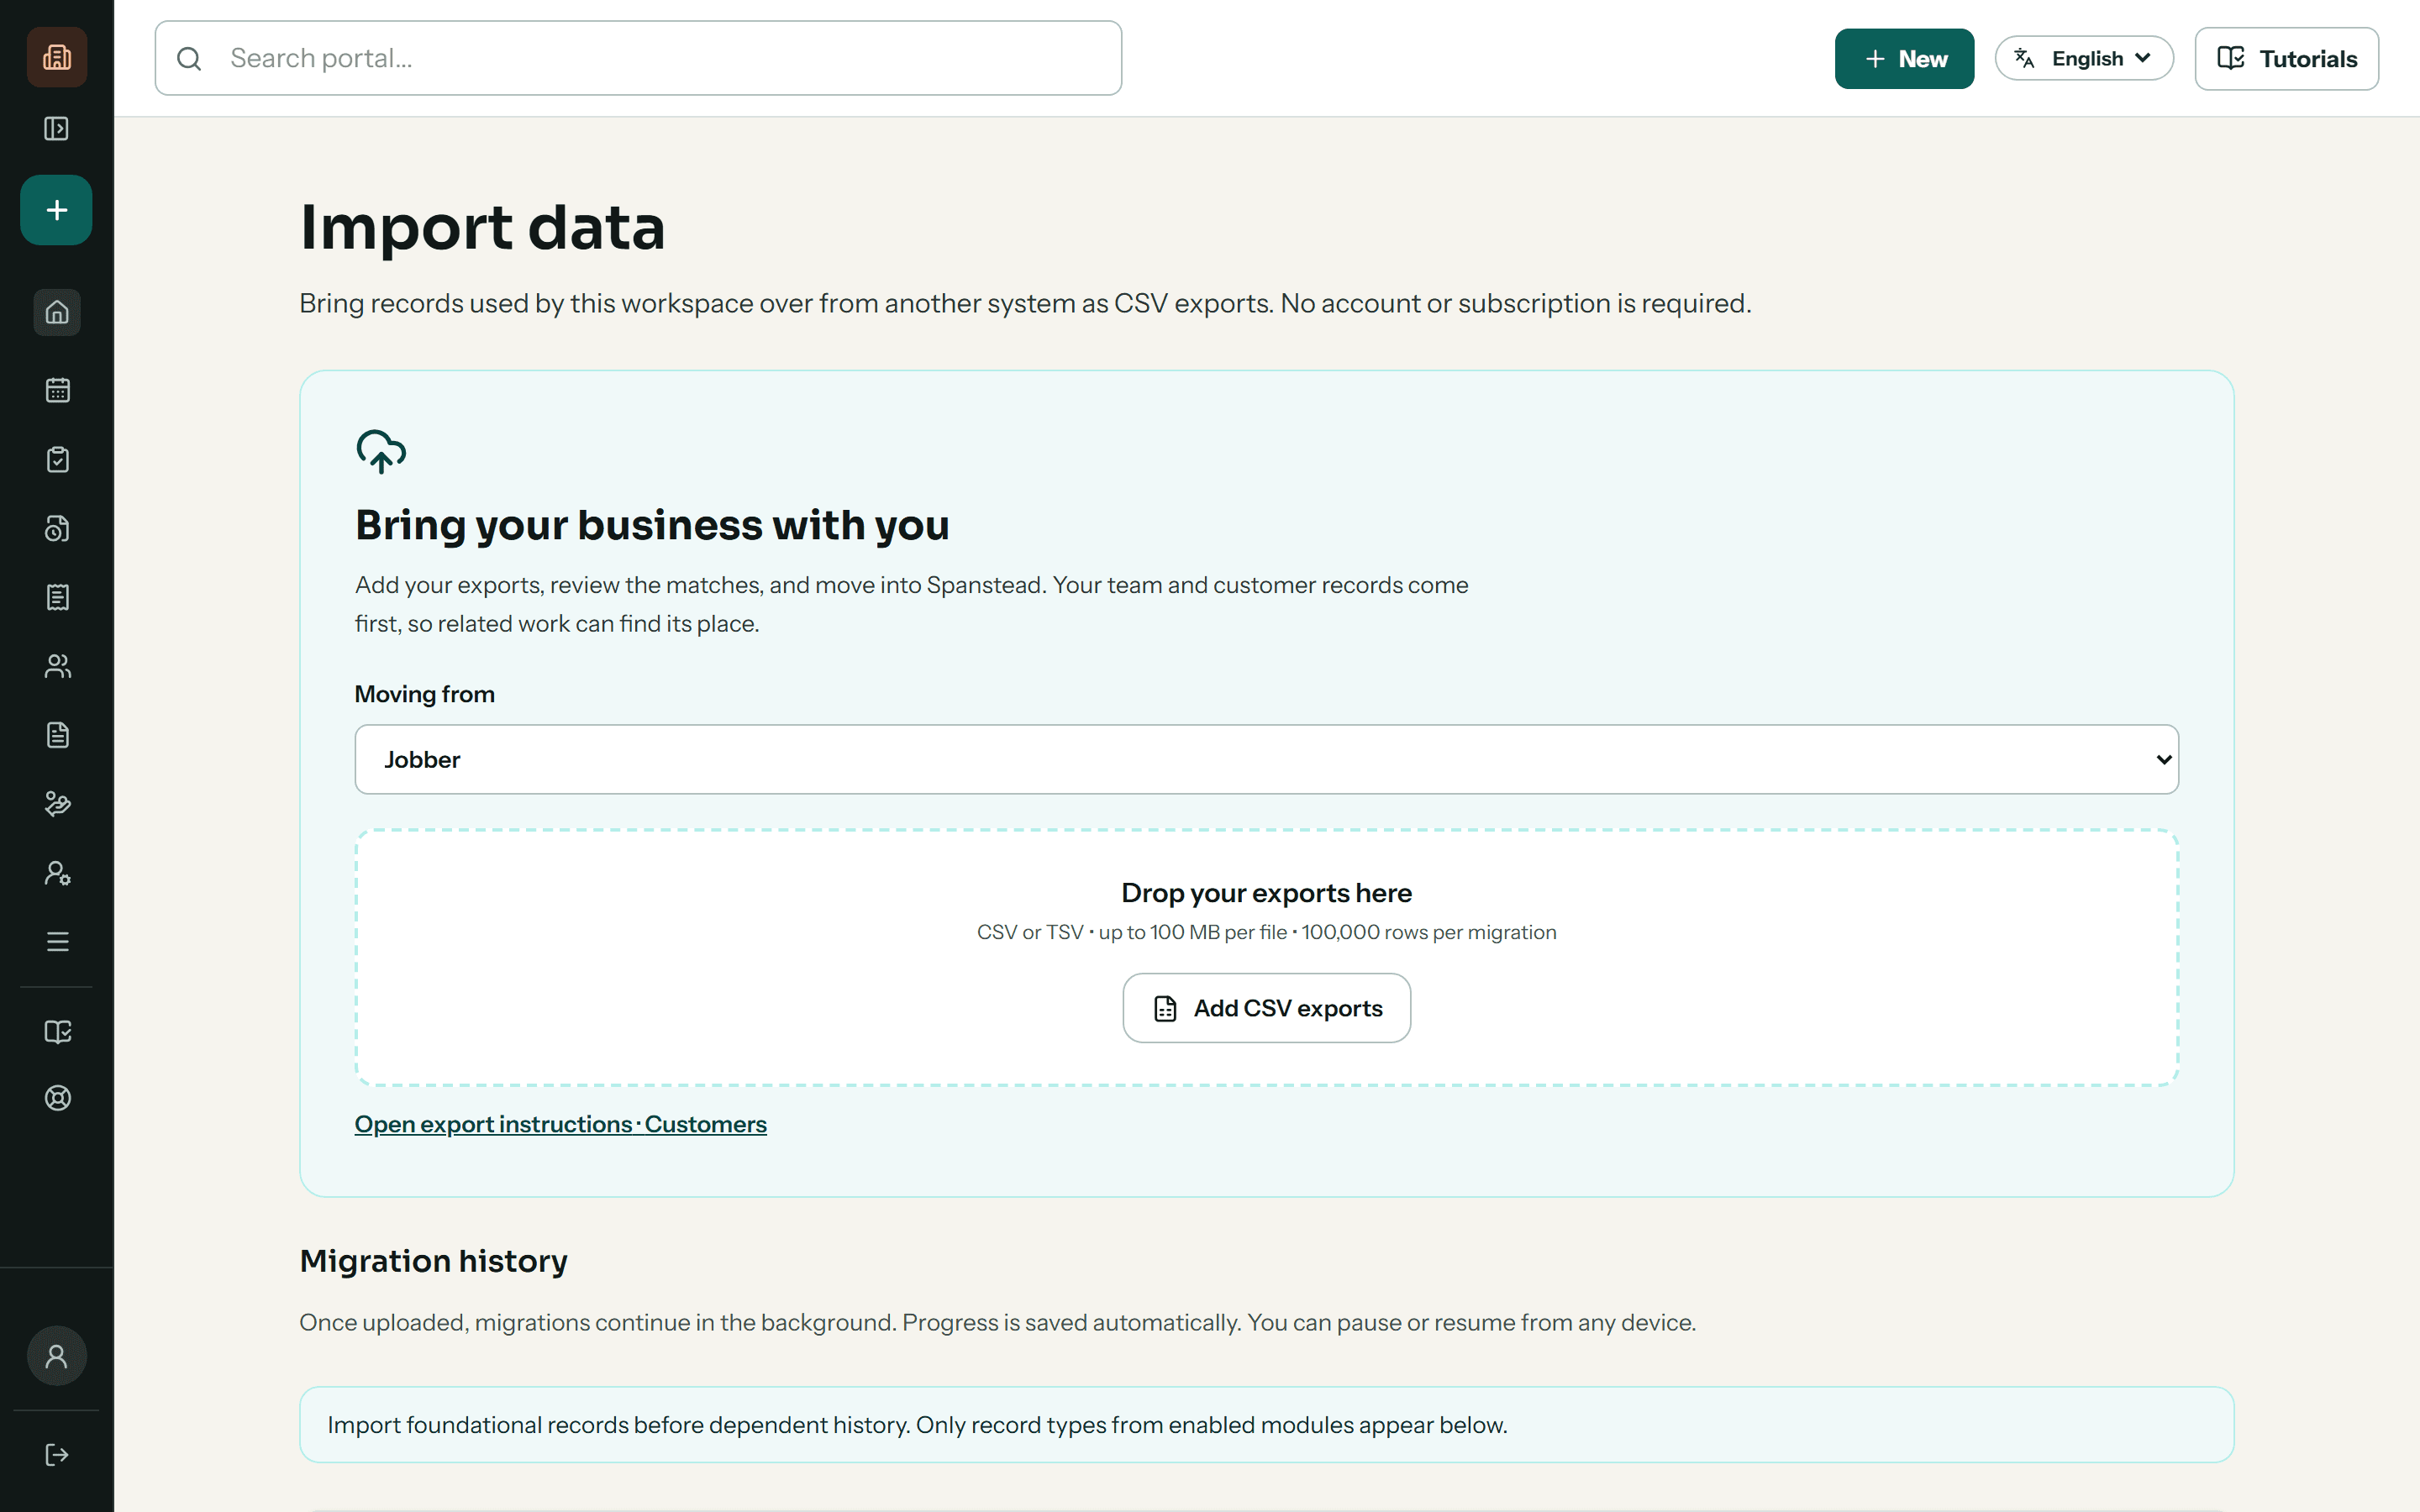Open the document text icon in sidebar
Viewport: 2420px width, 1512px height.
pos(57,735)
